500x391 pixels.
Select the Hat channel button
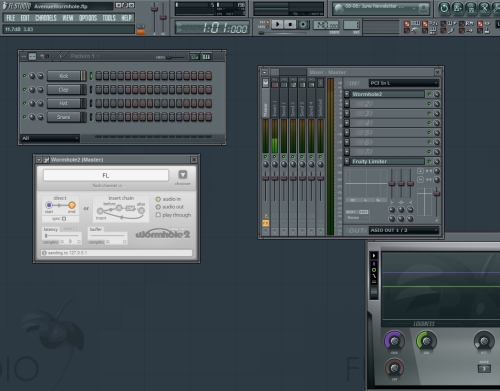(x=64, y=103)
